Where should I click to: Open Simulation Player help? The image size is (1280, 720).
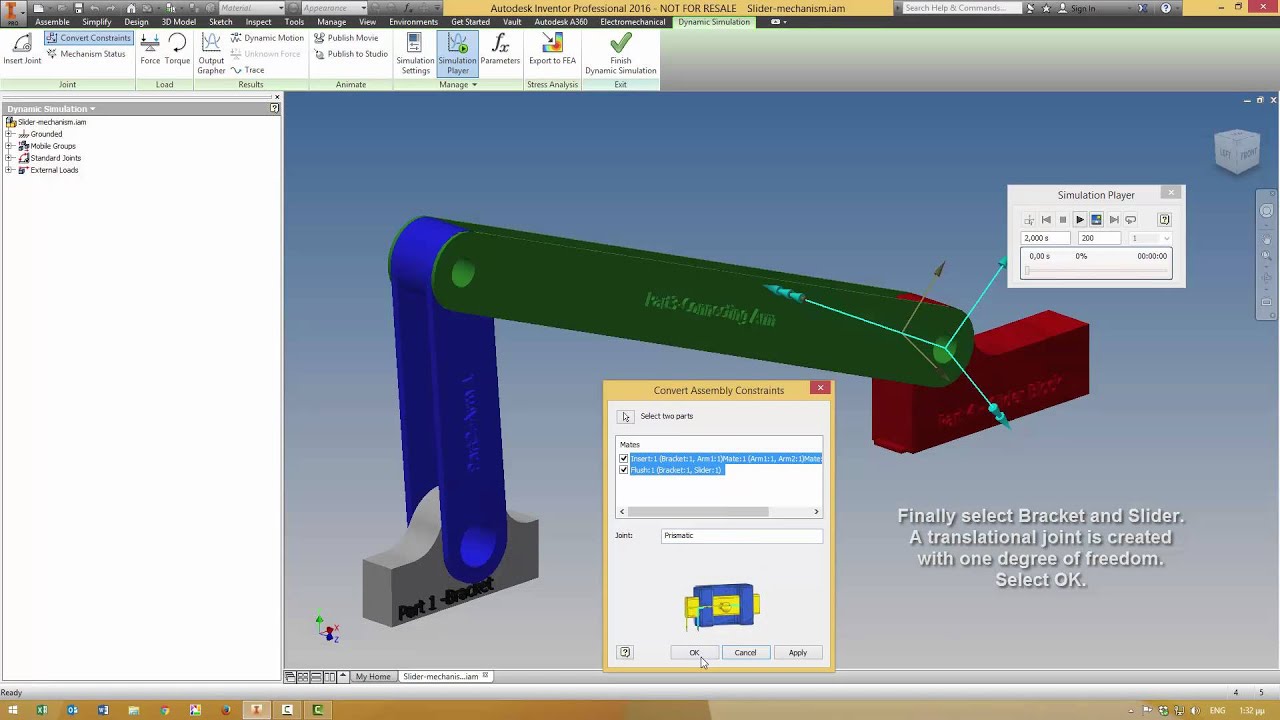(1164, 220)
